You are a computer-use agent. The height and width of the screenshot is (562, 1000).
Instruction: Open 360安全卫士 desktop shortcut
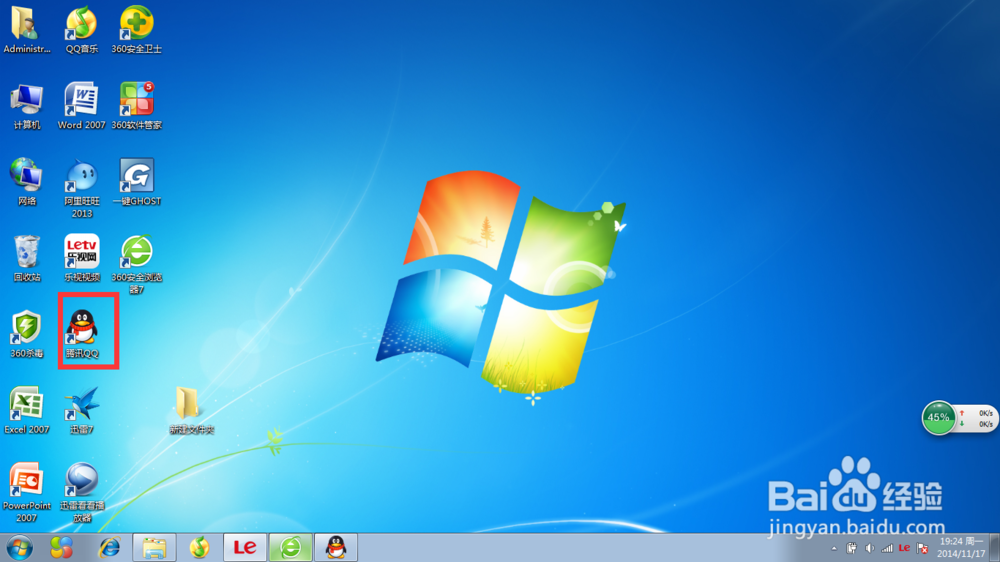[x=136, y=29]
